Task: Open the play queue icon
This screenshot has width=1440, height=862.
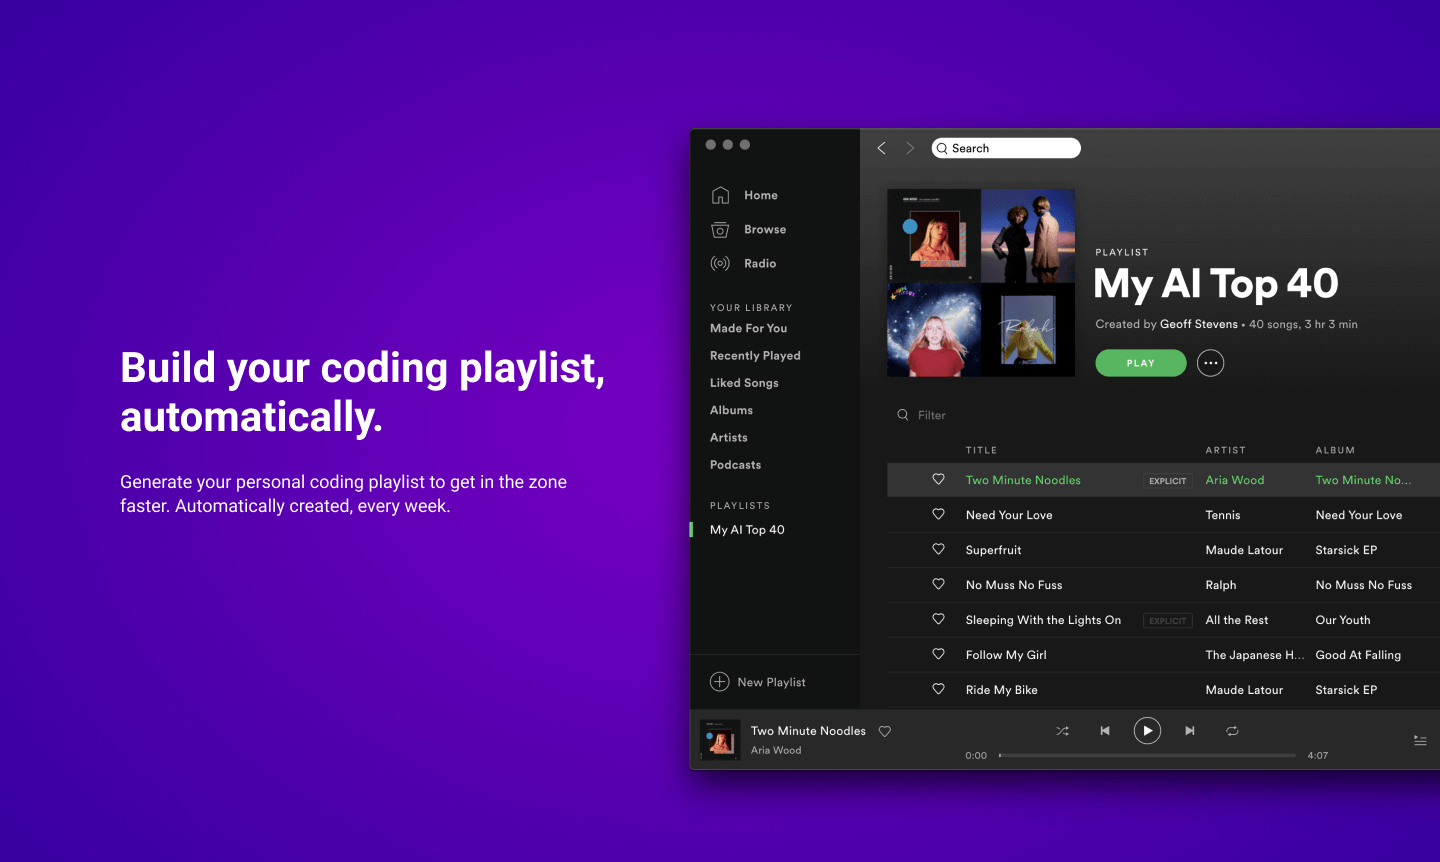Action: tap(1419, 741)
